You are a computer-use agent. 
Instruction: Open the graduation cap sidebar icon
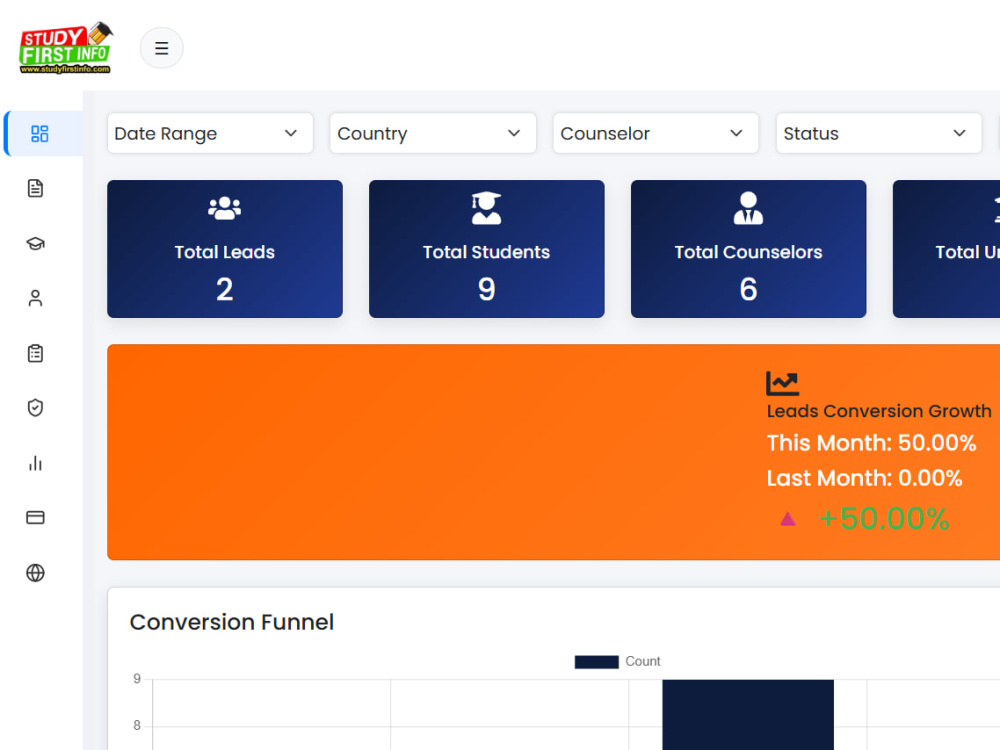point(36,243)
